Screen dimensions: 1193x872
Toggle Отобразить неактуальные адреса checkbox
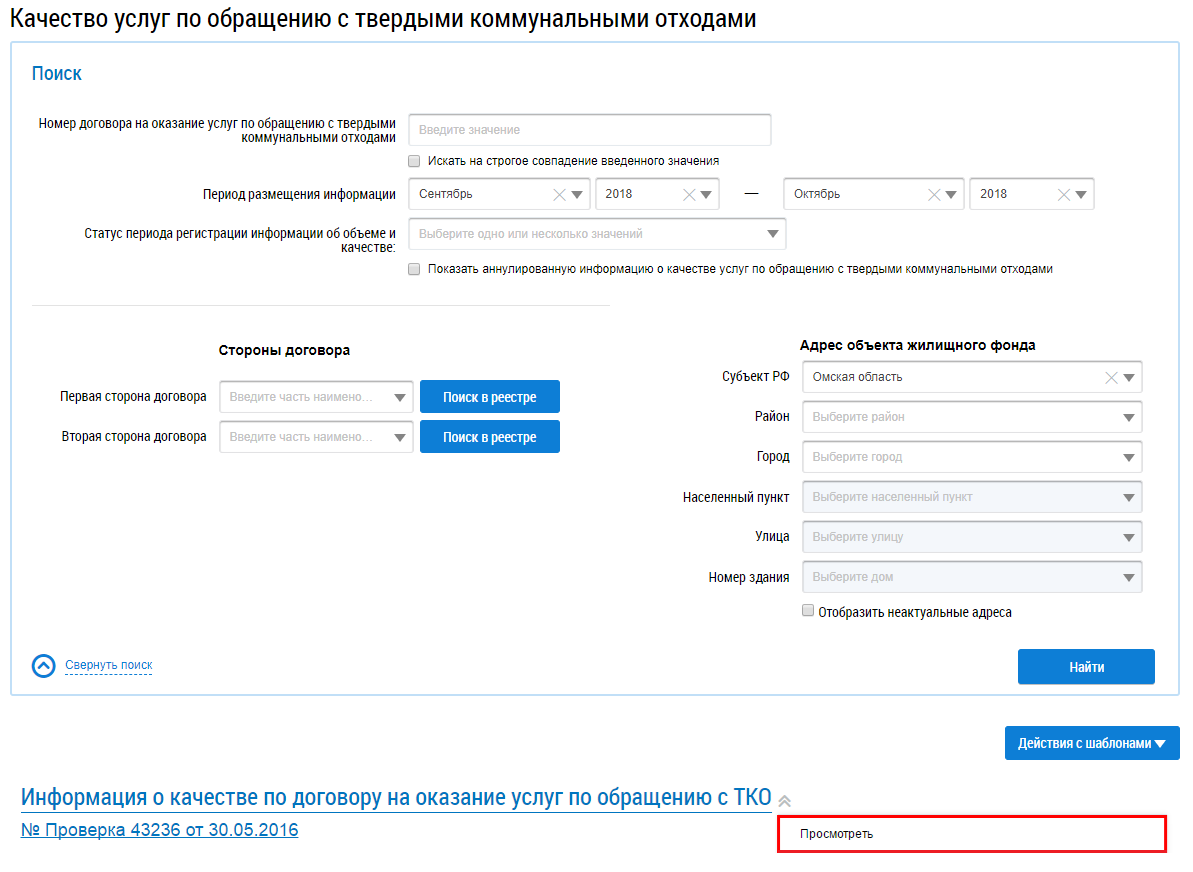pos(808,611)
